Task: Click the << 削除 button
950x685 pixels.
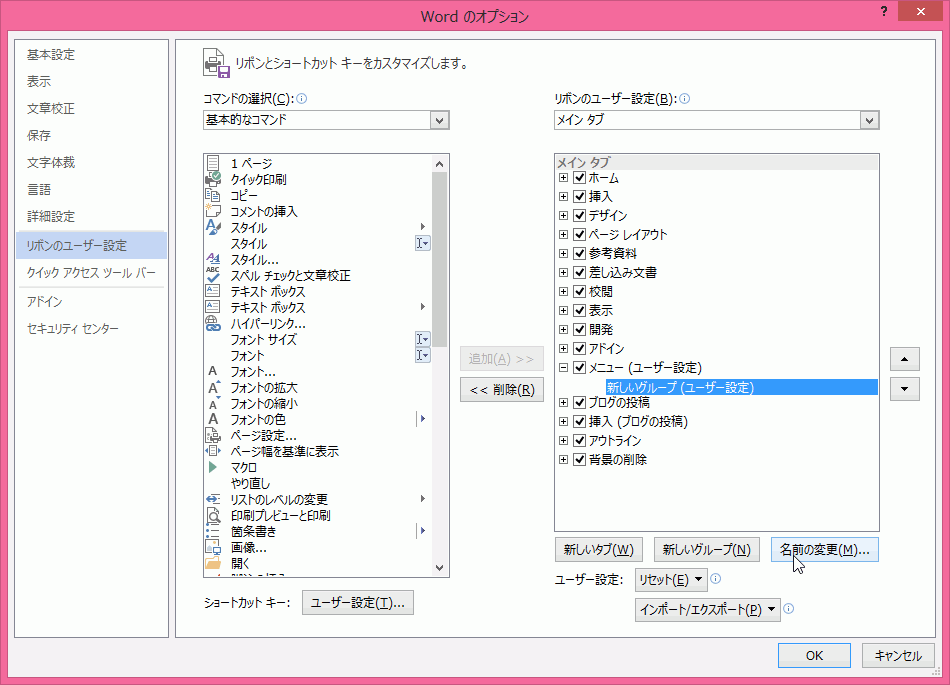Action: coord(502,389)
